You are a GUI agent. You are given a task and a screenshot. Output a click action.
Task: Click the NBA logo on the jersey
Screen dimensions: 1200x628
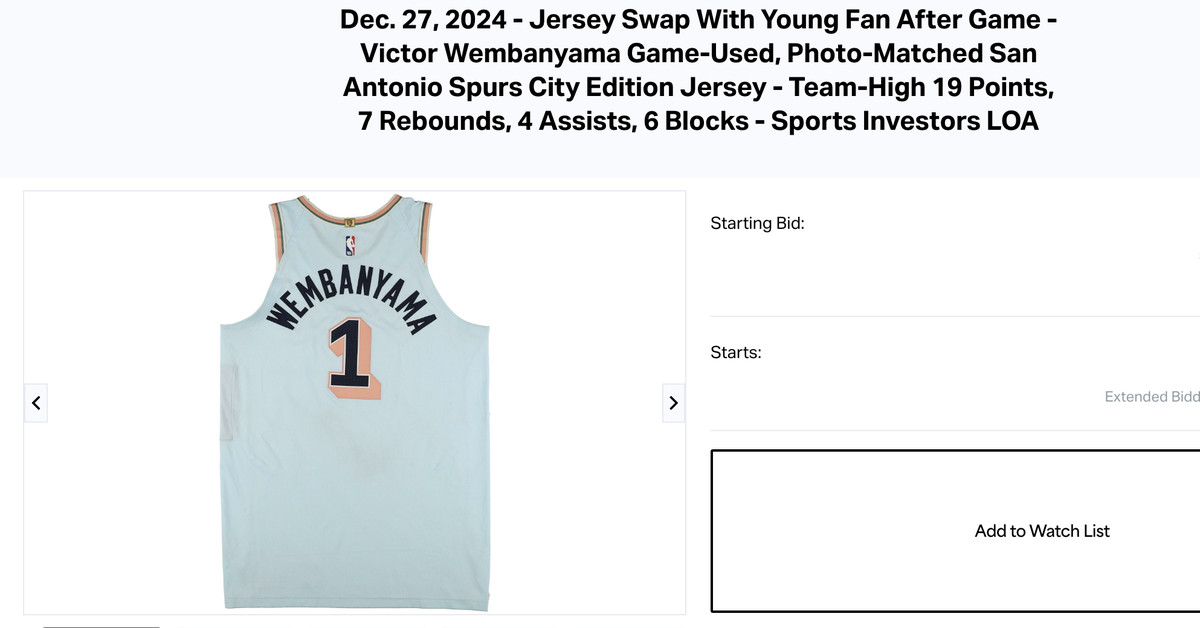coord(350,246)
